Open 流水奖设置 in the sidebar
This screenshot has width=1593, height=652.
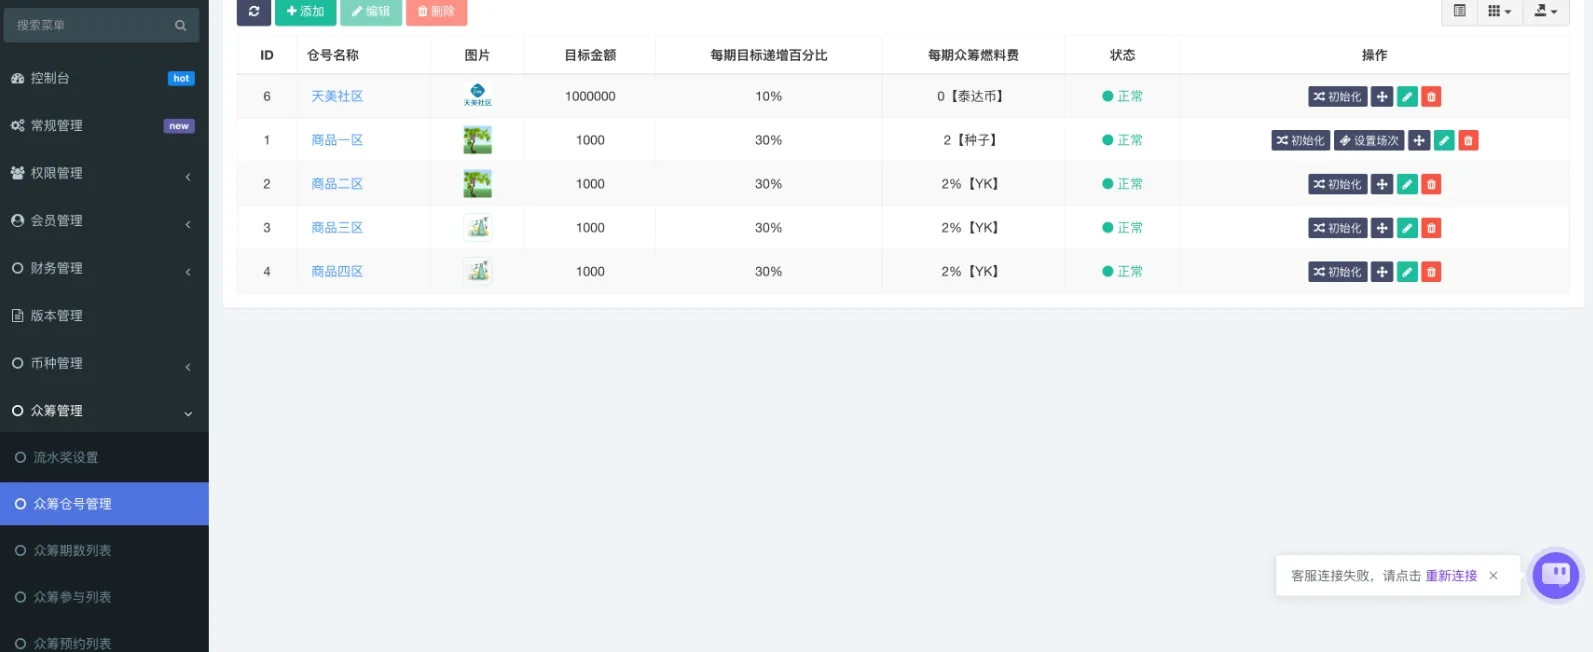[x=66, y=458]
